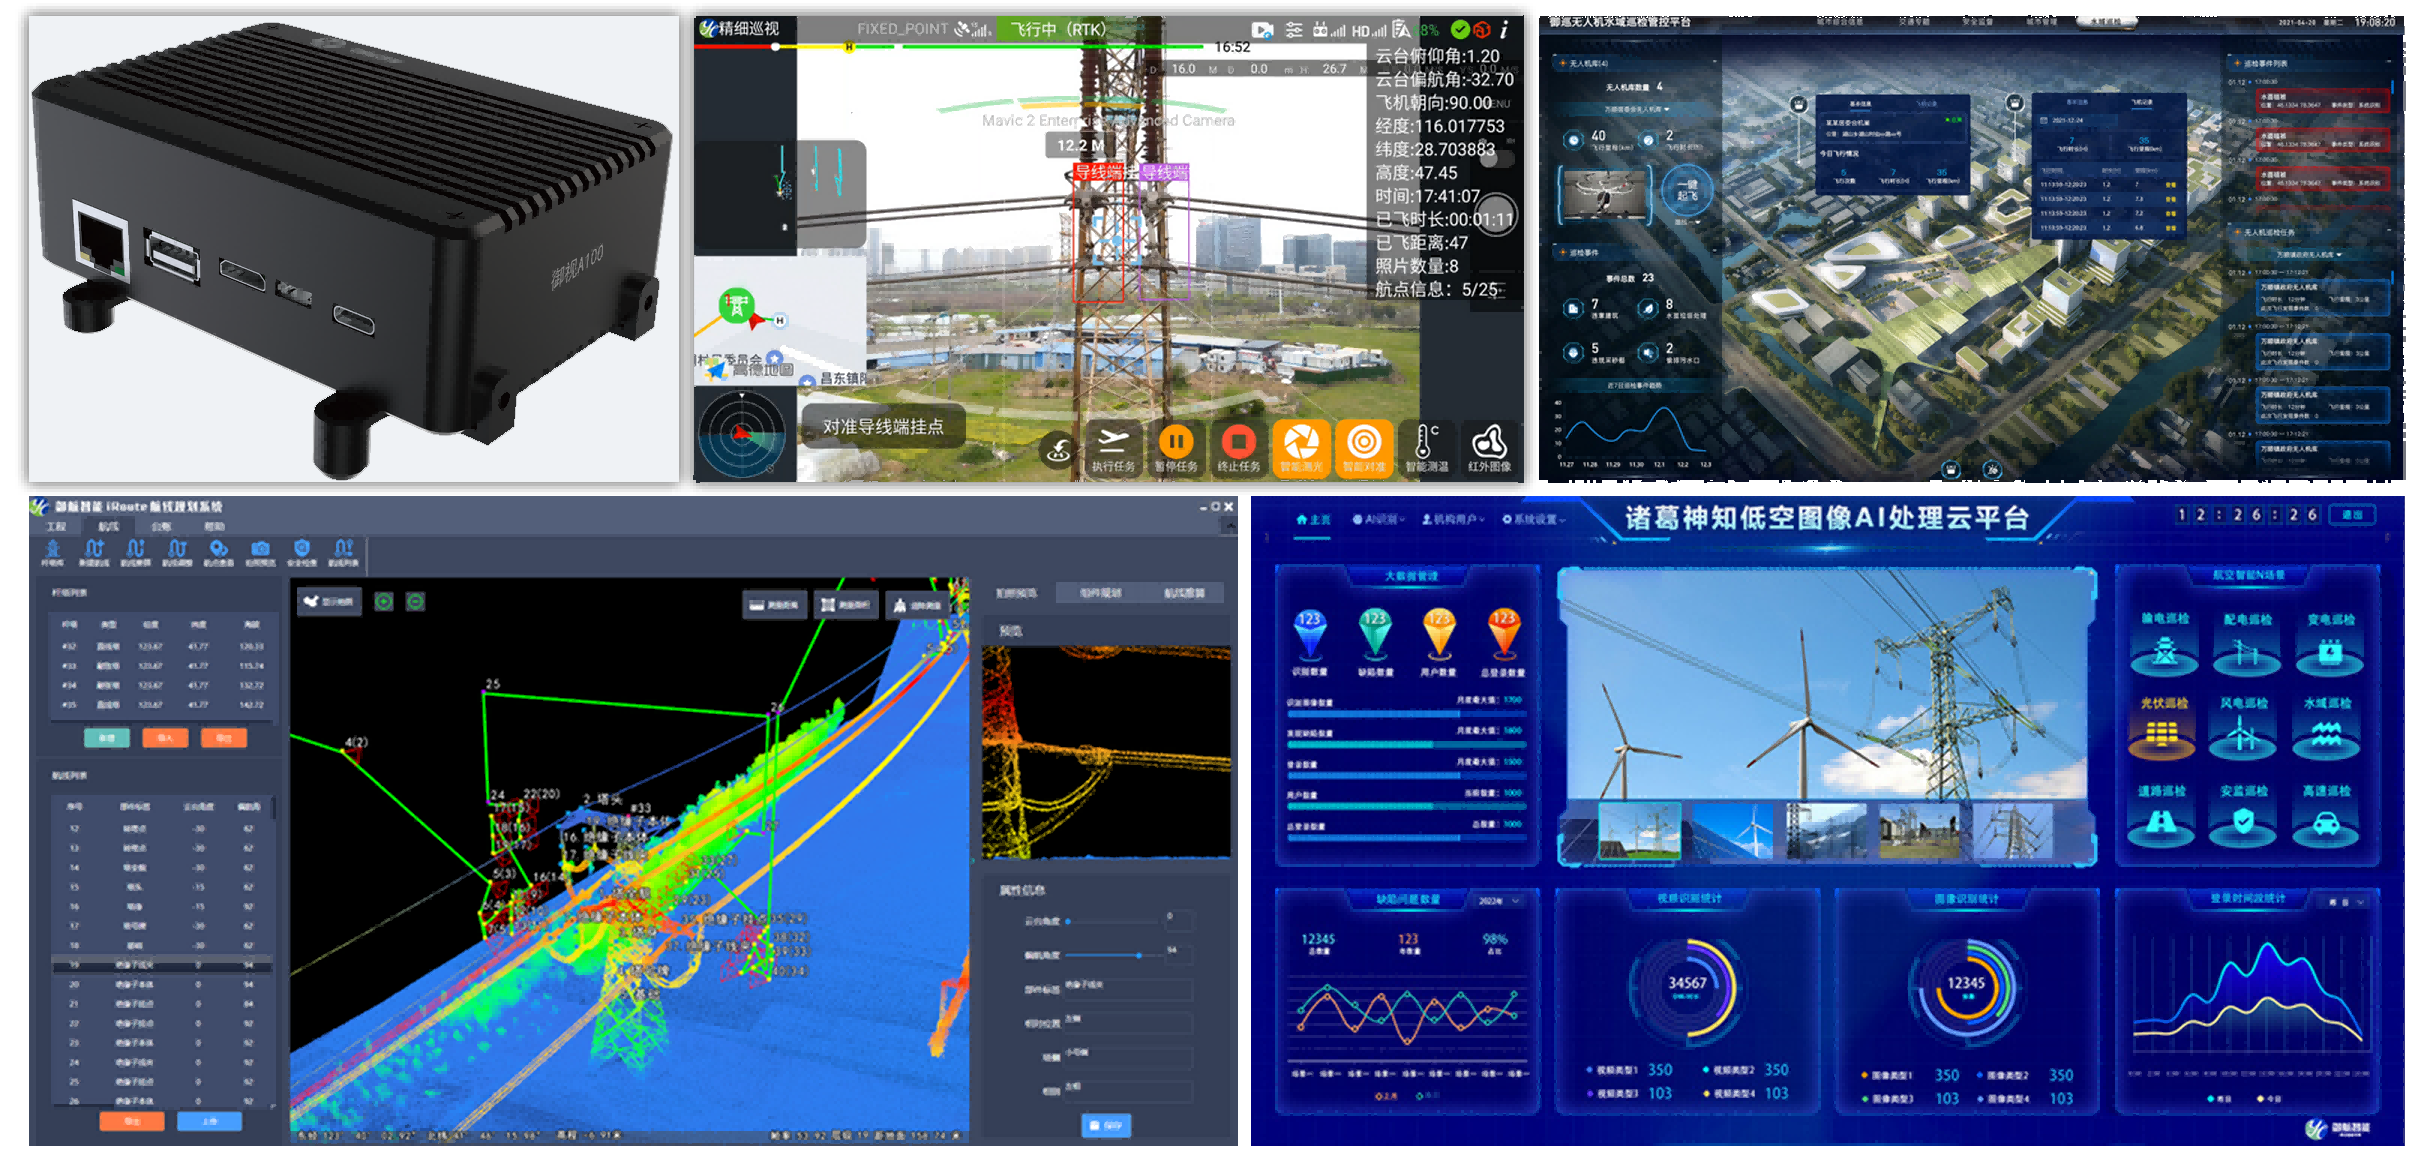The image size is (2429, 1165).
Task: Open video playback icon in drone top bar
Action: coord(1263,30)
